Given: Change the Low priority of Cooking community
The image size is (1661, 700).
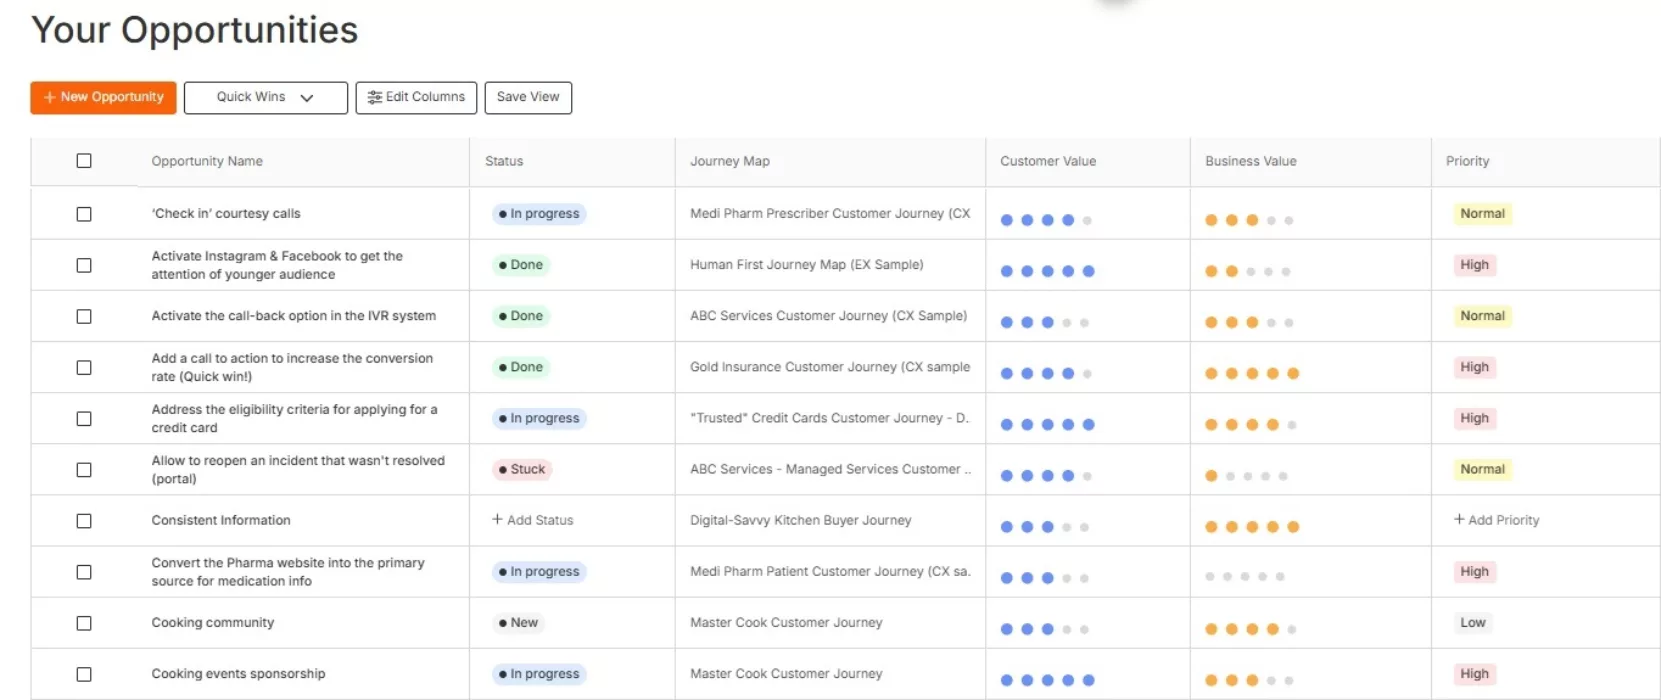Looking at the screenshot, I should tap(1472, 623).
